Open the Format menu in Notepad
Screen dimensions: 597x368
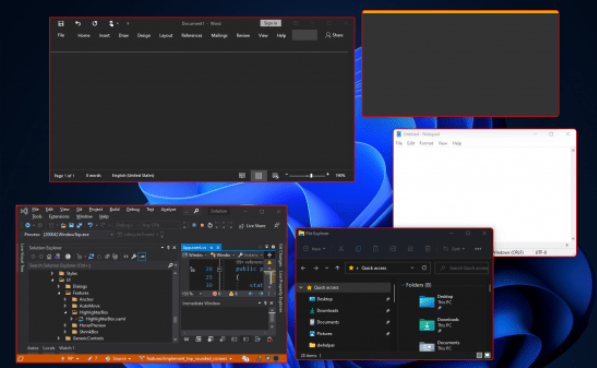tap(426, 143)
